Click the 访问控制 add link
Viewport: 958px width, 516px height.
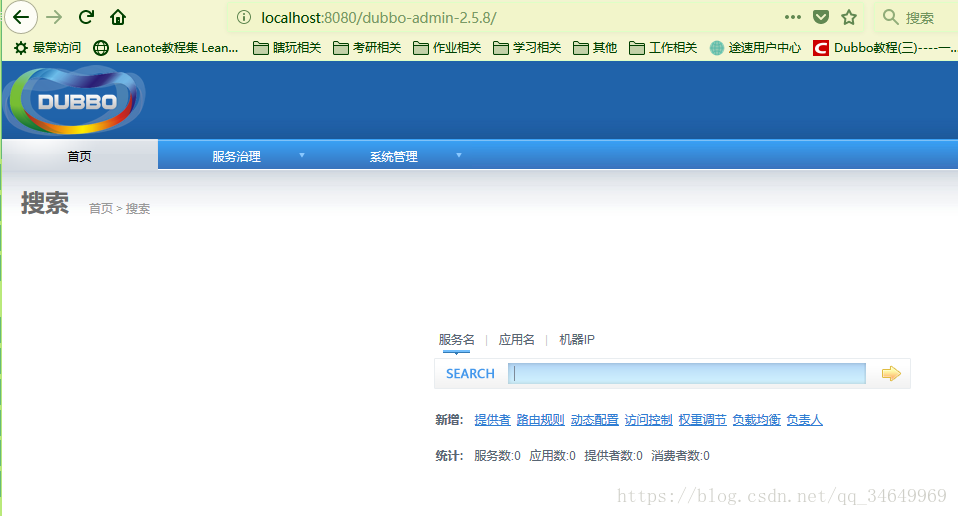(x=648, y=420)
